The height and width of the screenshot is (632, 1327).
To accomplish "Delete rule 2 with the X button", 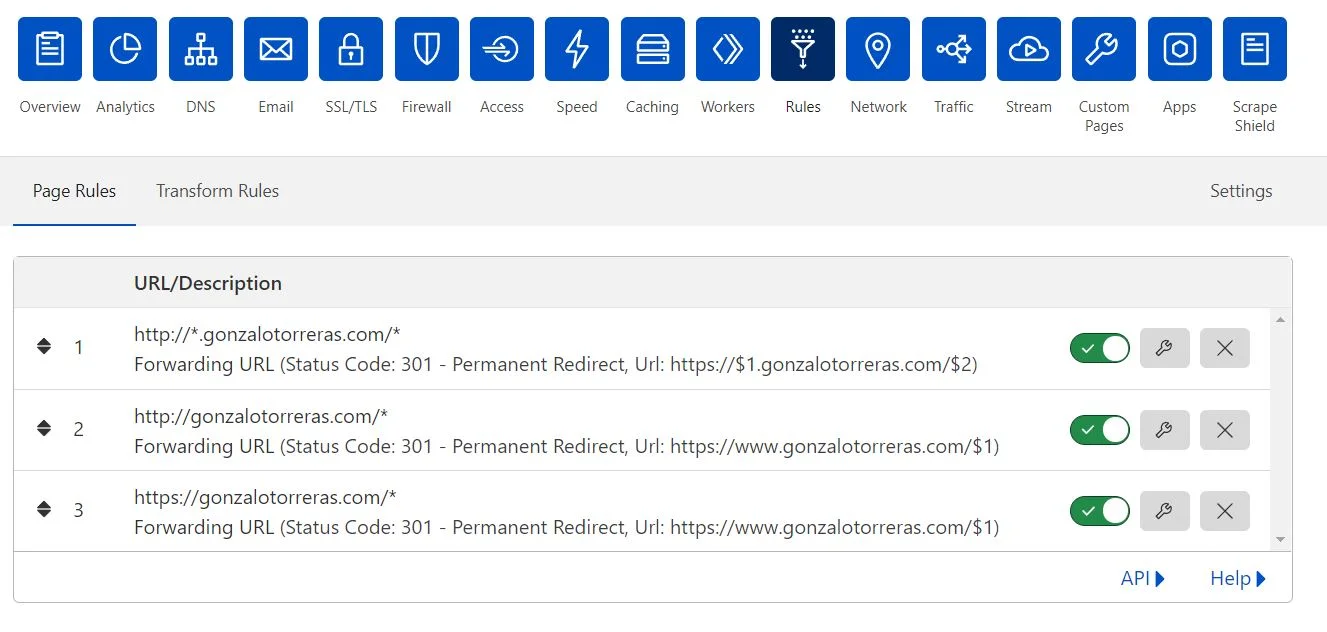I will tap(1225, 430).
